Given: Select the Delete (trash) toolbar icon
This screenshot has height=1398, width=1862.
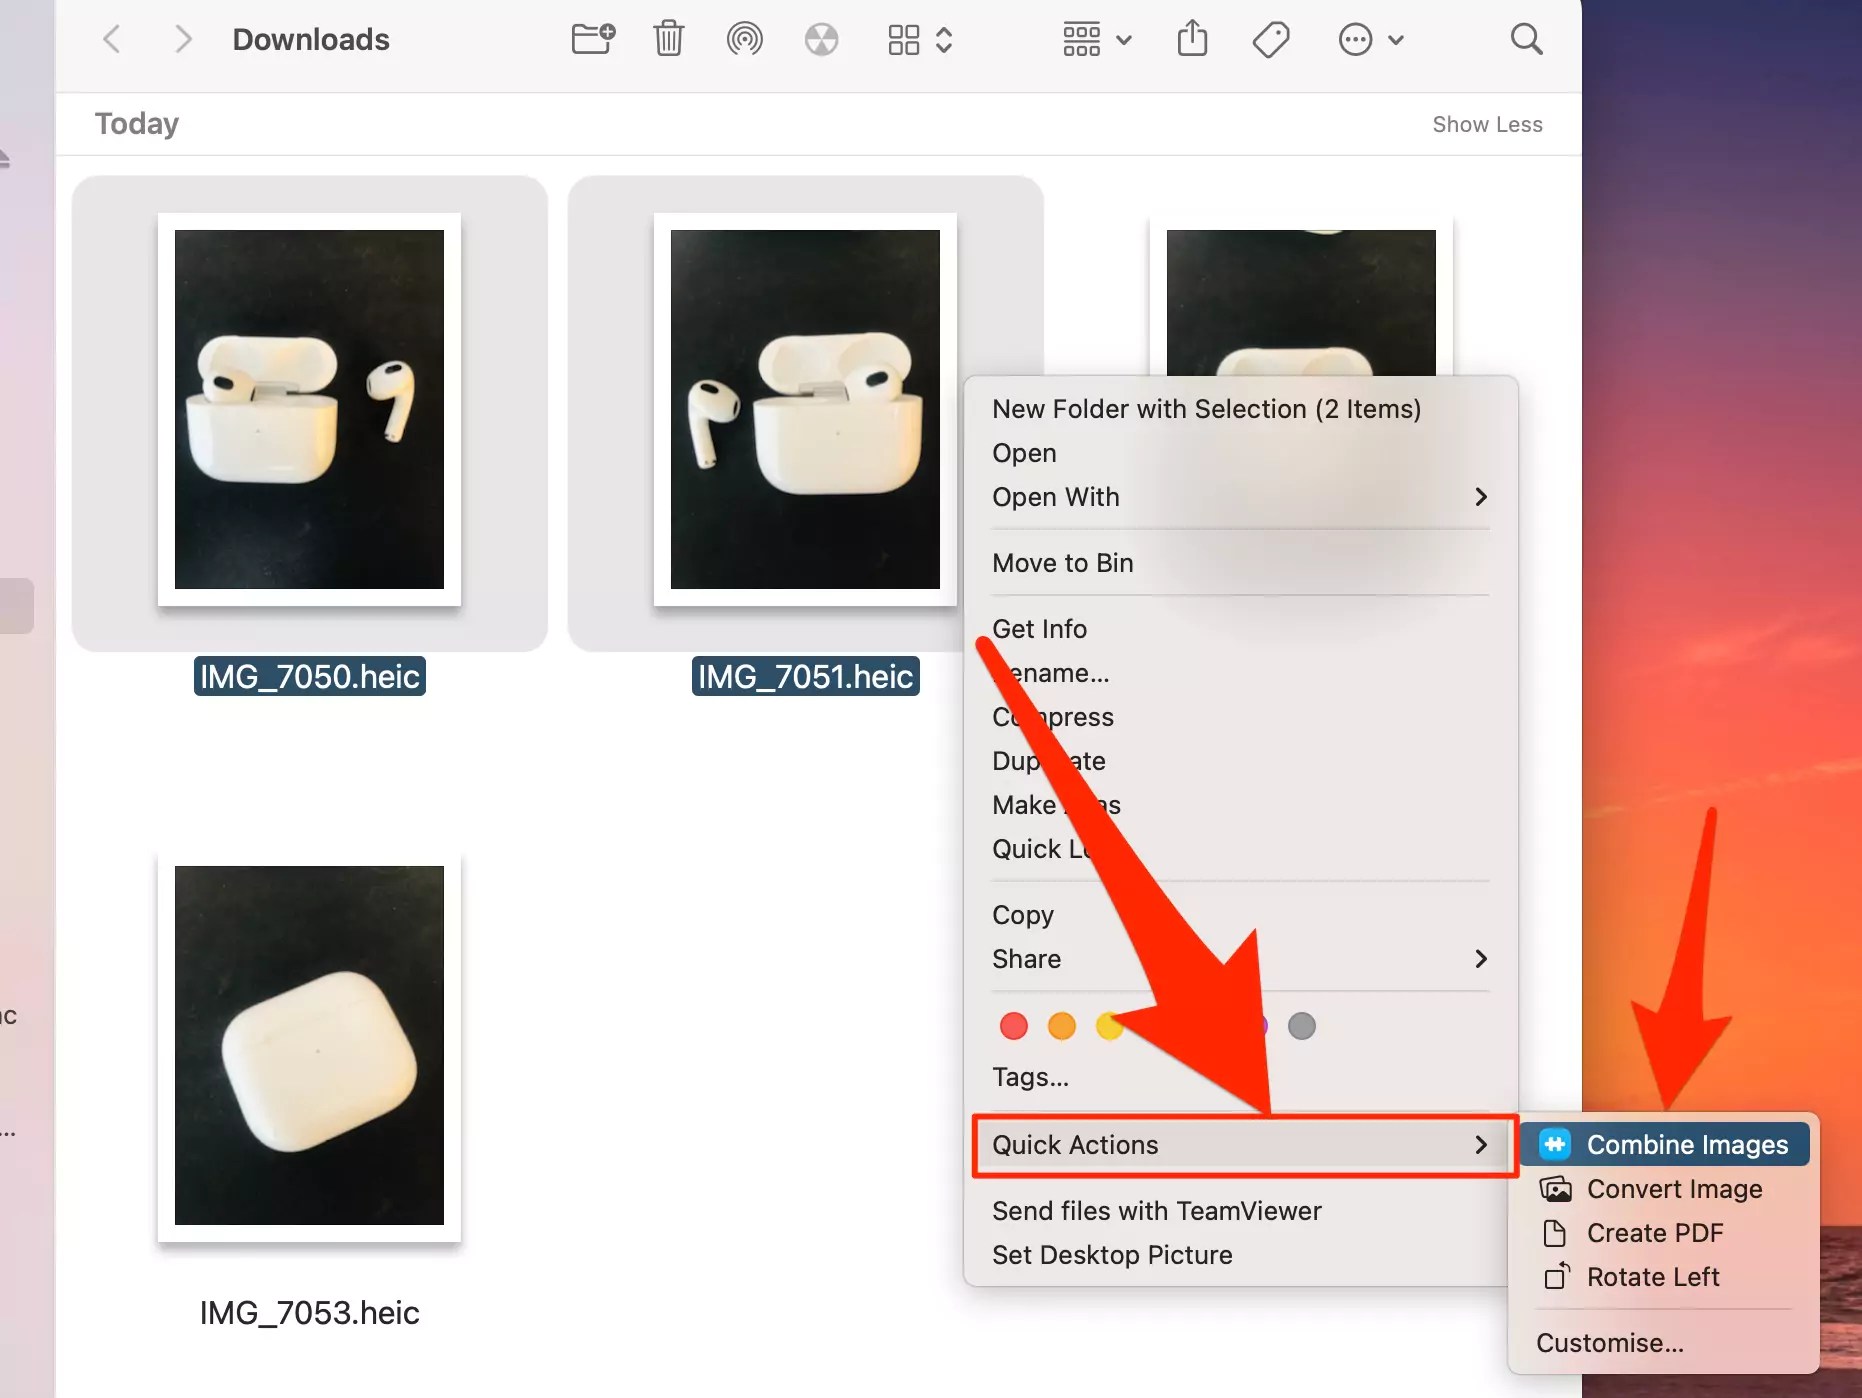Looking at the screenshot, I should point(668,39).
